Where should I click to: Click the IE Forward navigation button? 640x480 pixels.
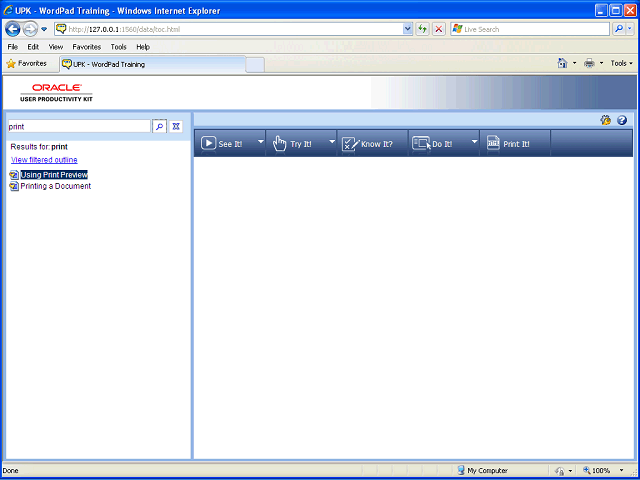(30, 29)
